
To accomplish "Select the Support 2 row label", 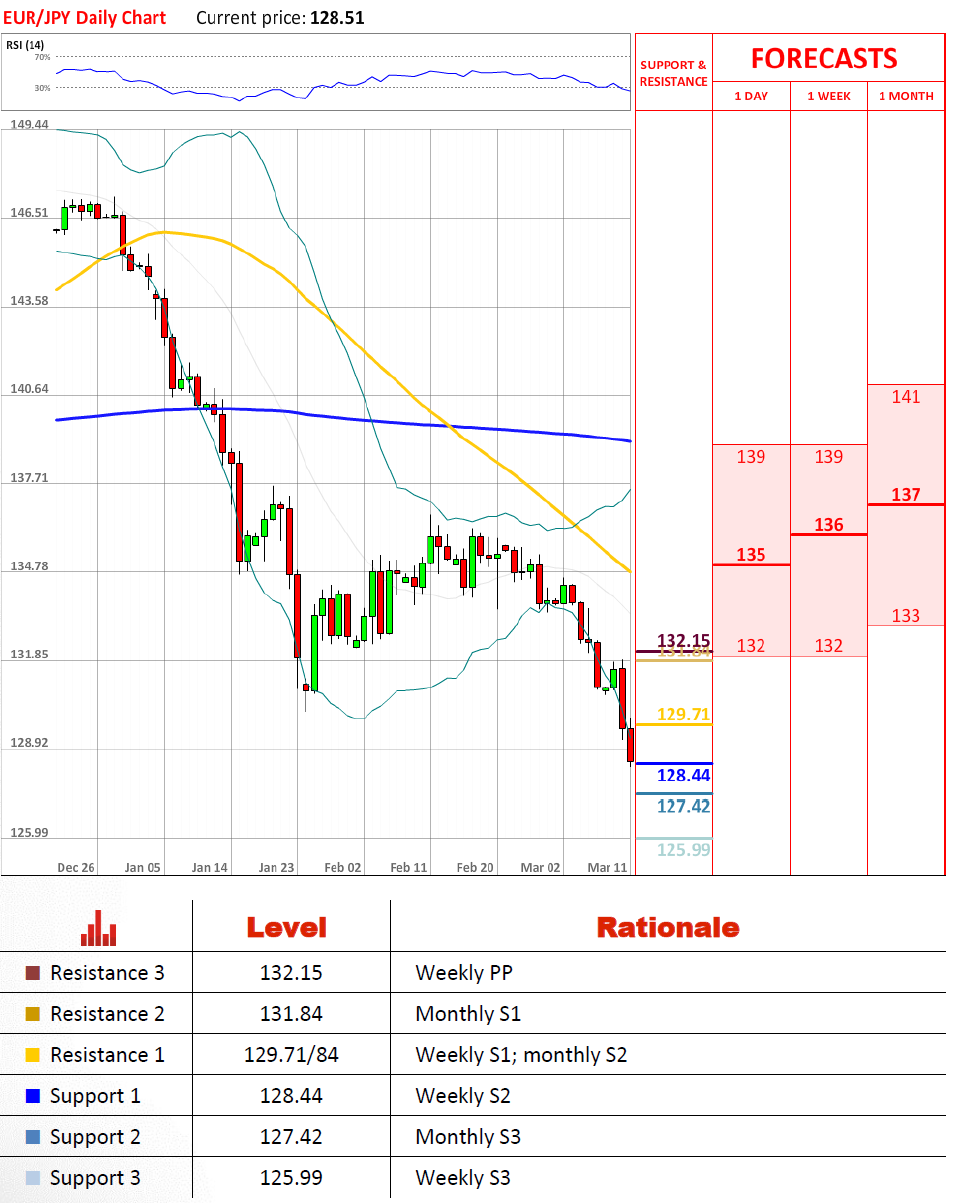I will 95,1137.
